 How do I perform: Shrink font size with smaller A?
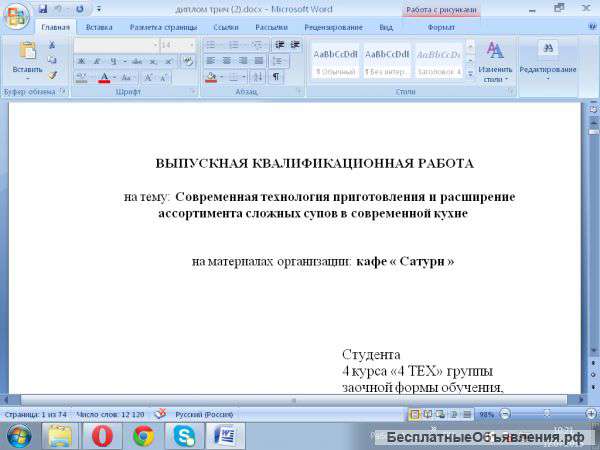(164, 78)
